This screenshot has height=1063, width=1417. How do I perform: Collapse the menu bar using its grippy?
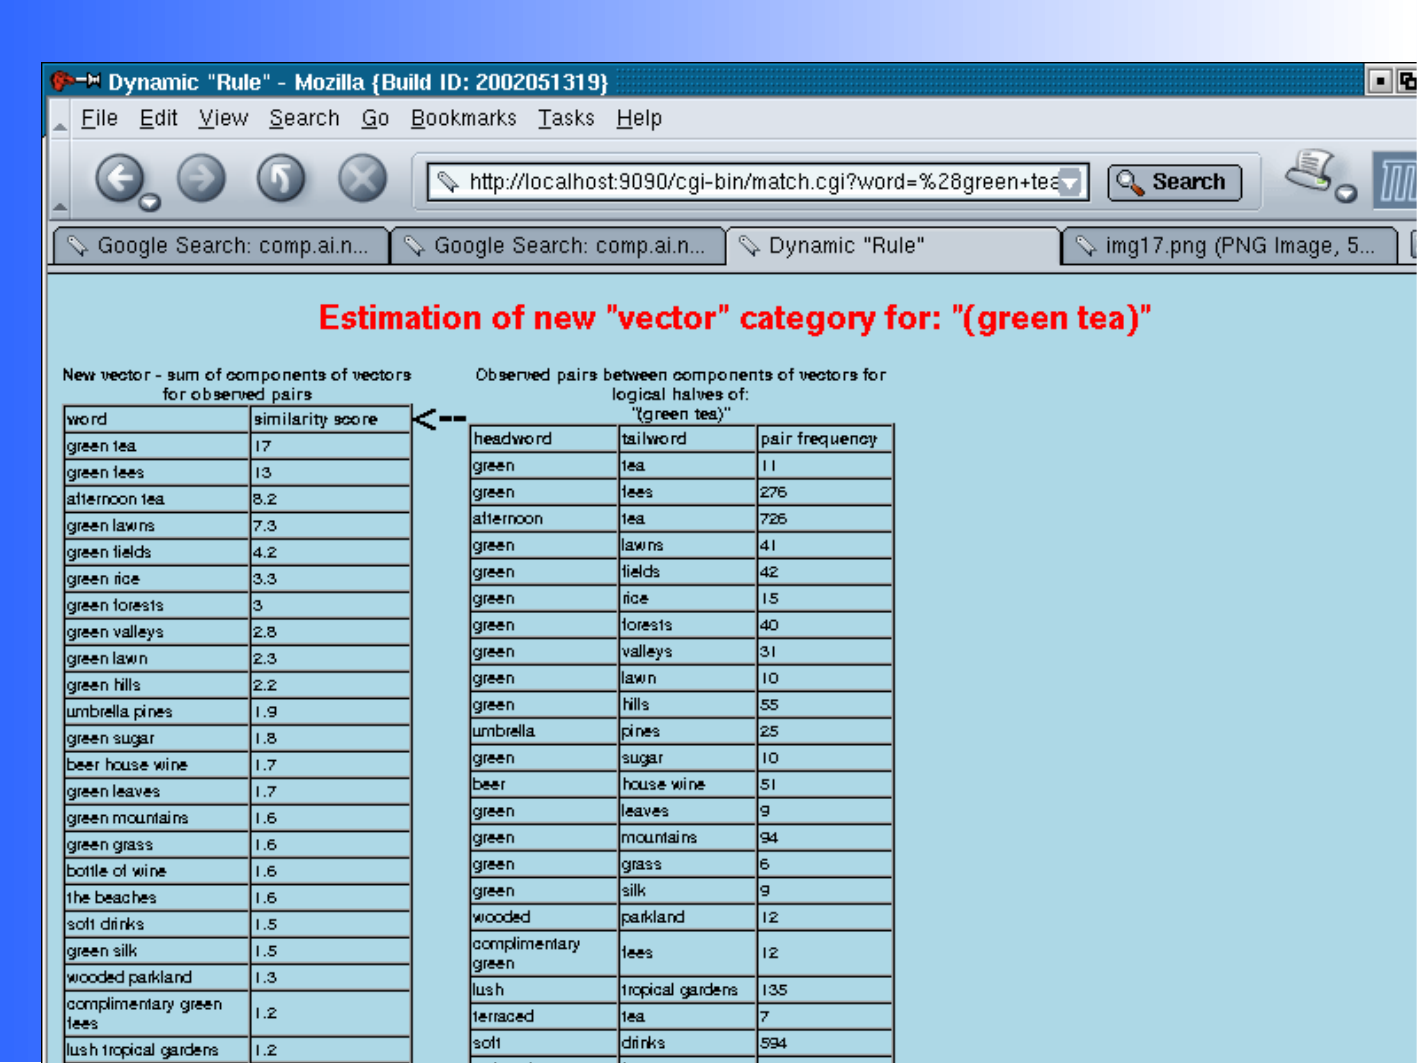point(60,120)
